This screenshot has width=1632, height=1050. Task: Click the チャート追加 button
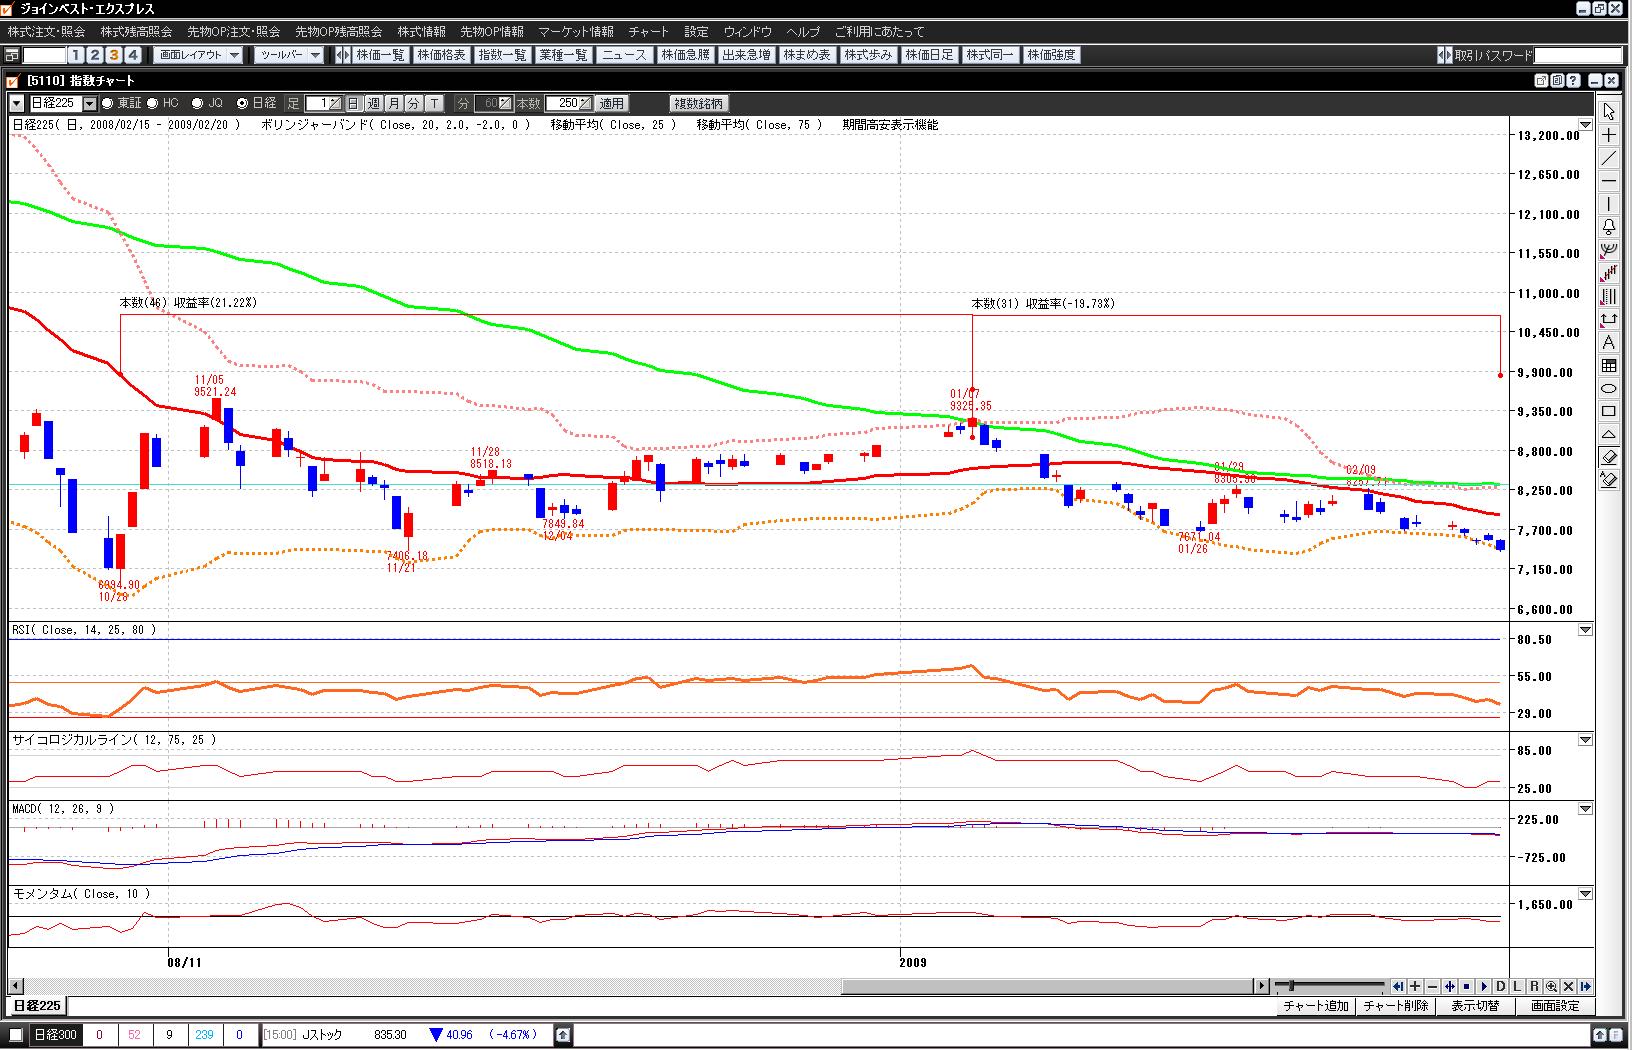[1315, 1006]
